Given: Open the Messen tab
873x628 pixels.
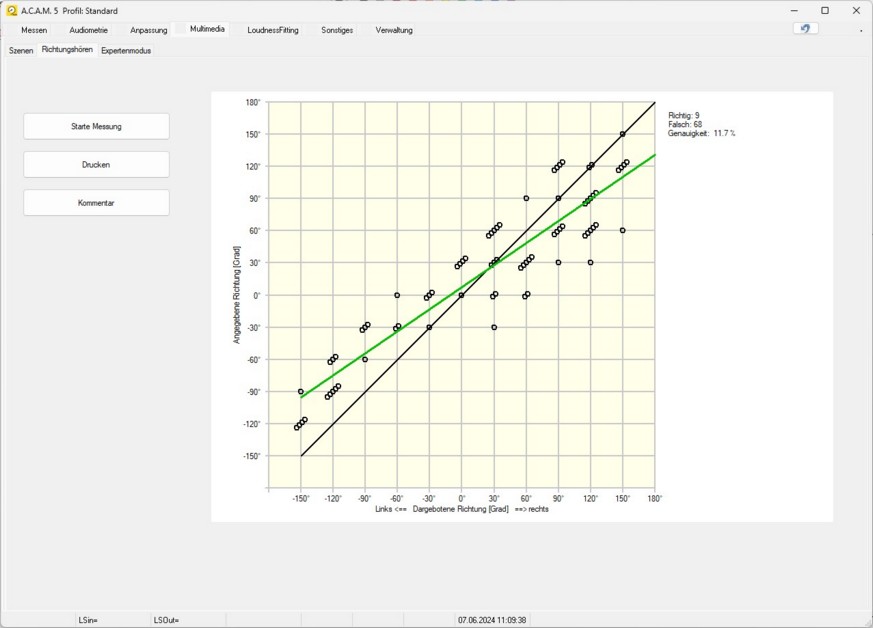Looking at the screenshot, I should click(x=34, y=30).
